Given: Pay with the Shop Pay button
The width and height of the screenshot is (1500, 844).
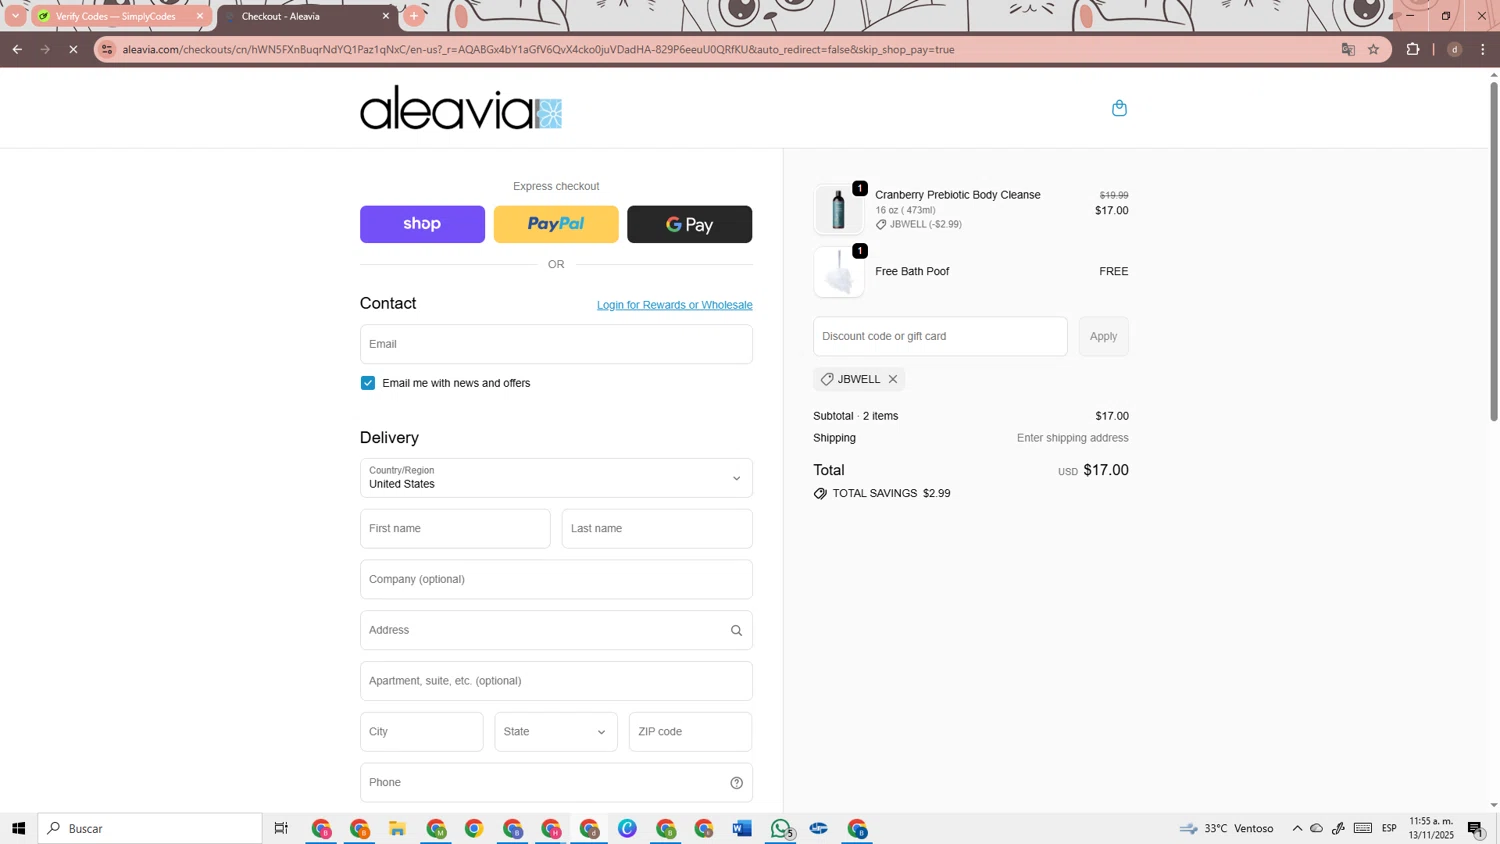Looking at the screenshot, I should click(422, 224).
